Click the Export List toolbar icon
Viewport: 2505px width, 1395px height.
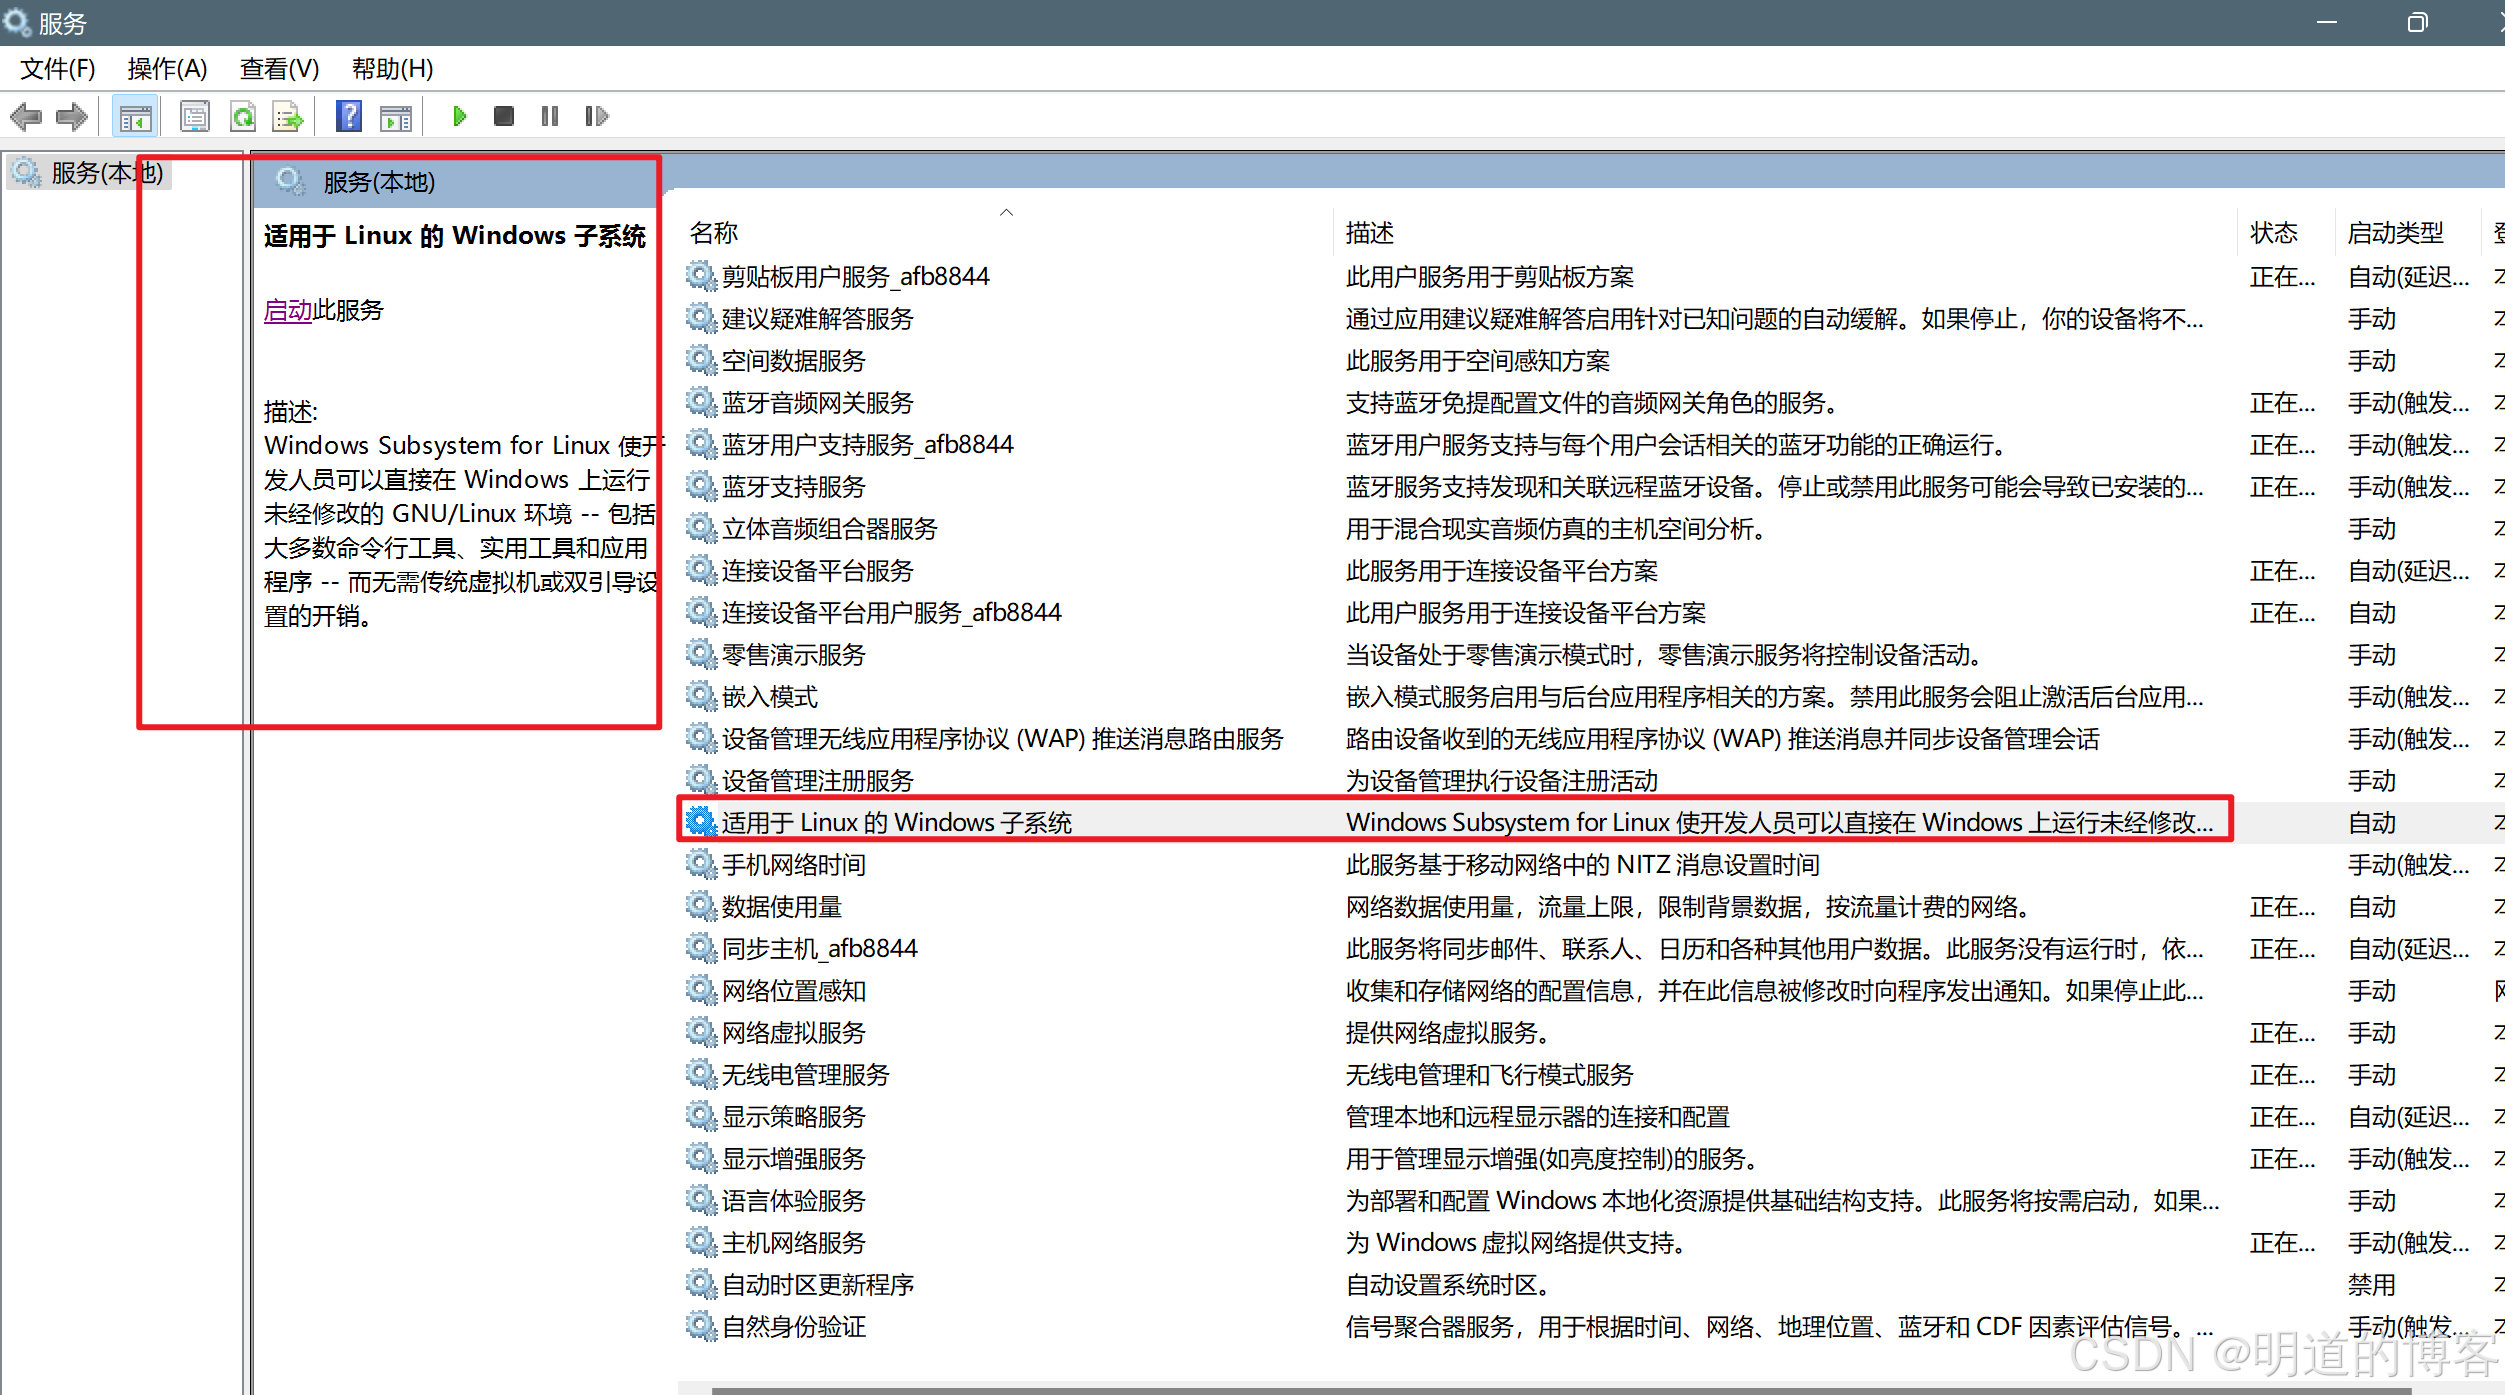click(x=289, y=117)
